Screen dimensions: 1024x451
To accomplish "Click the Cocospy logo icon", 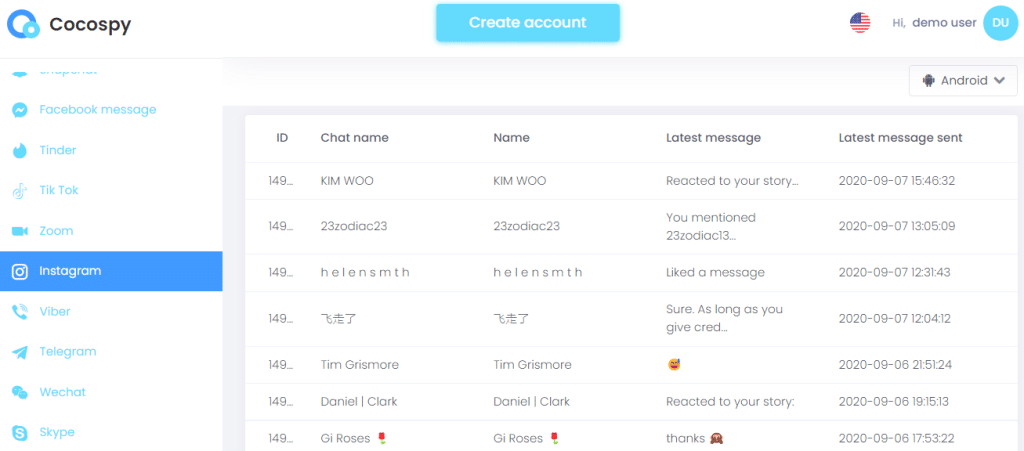I will [x=24, y=25].
